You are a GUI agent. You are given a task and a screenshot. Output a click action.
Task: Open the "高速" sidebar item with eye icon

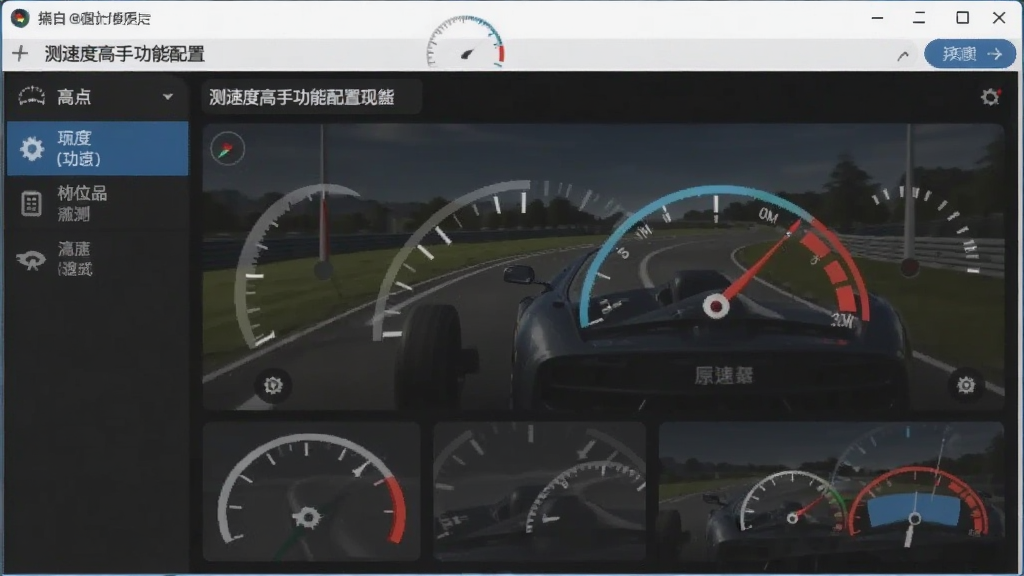click(x=97, y=259)
